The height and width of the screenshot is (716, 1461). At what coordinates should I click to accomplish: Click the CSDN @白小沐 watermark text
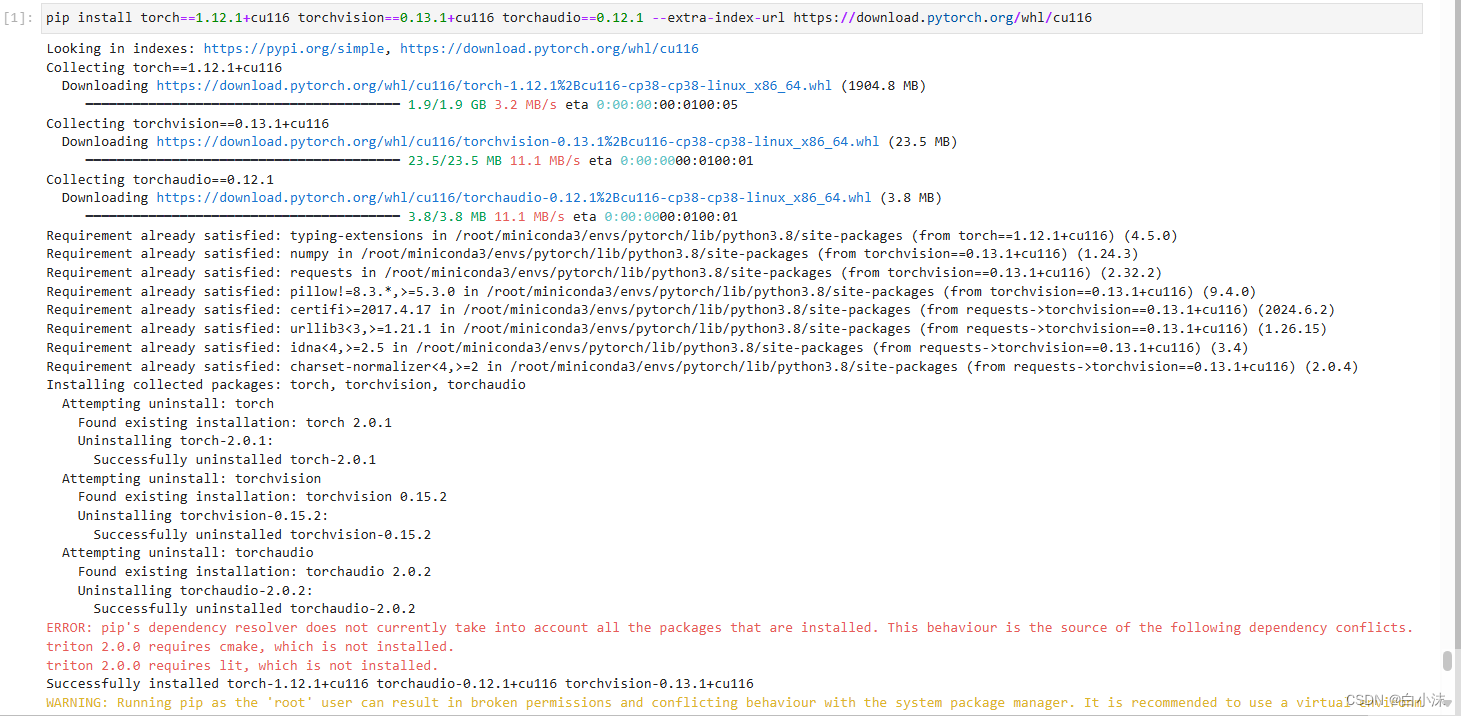[x=1394, y=698]
